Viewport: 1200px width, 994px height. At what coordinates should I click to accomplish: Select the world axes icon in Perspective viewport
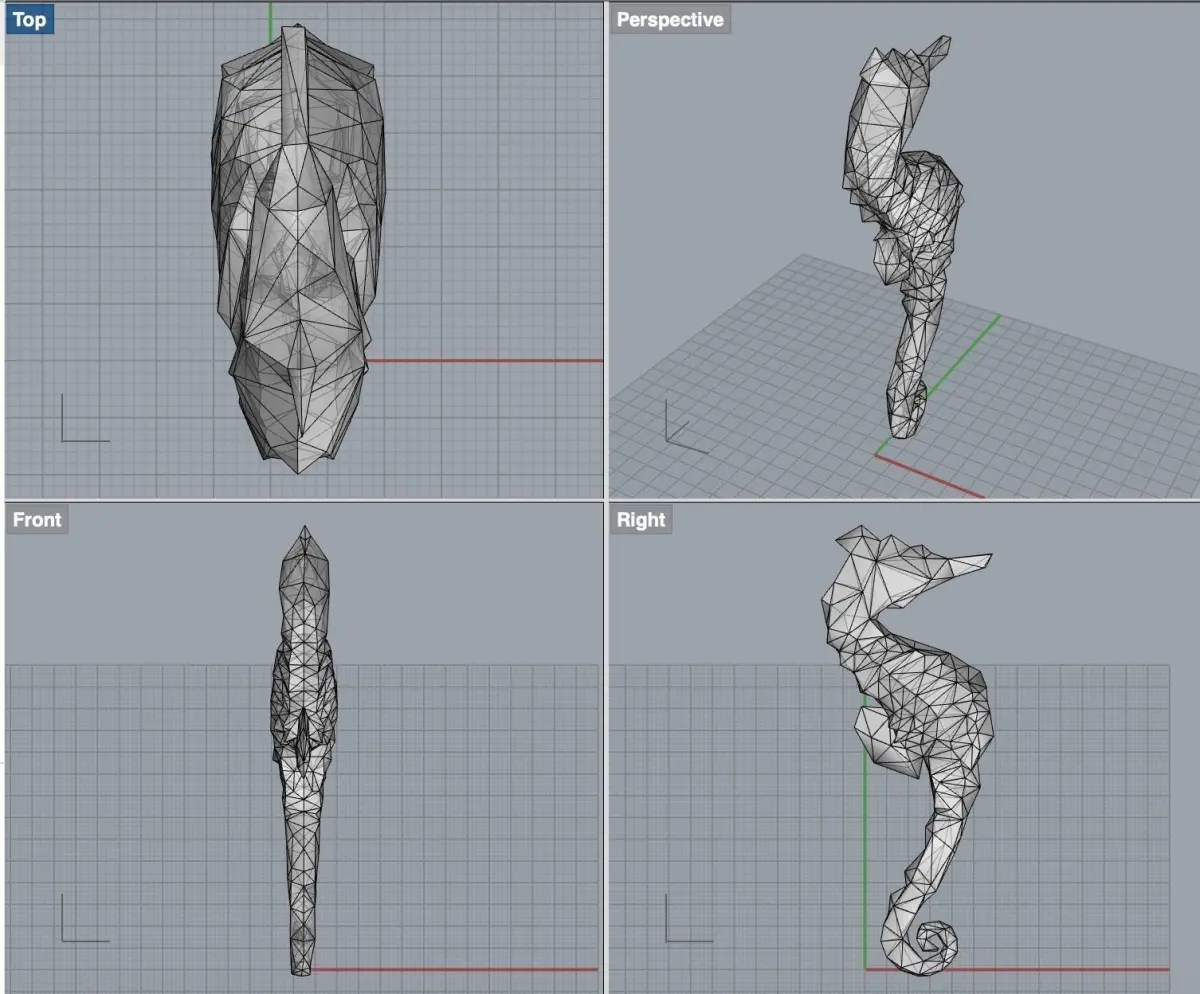click(685, 427)
